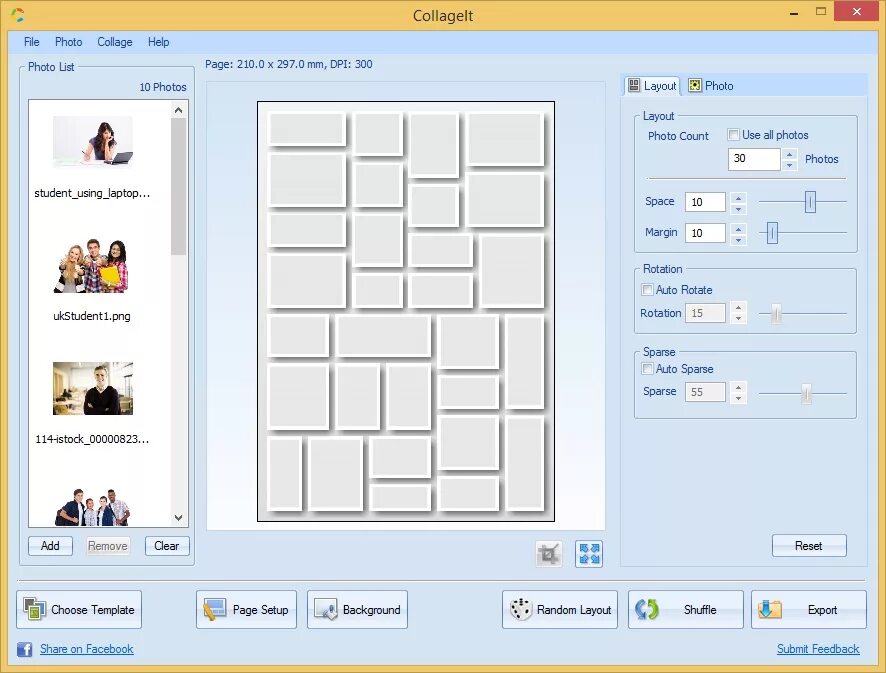Click the Remove button in Photo List
This screenshot has height=673, width=886.
108,546
